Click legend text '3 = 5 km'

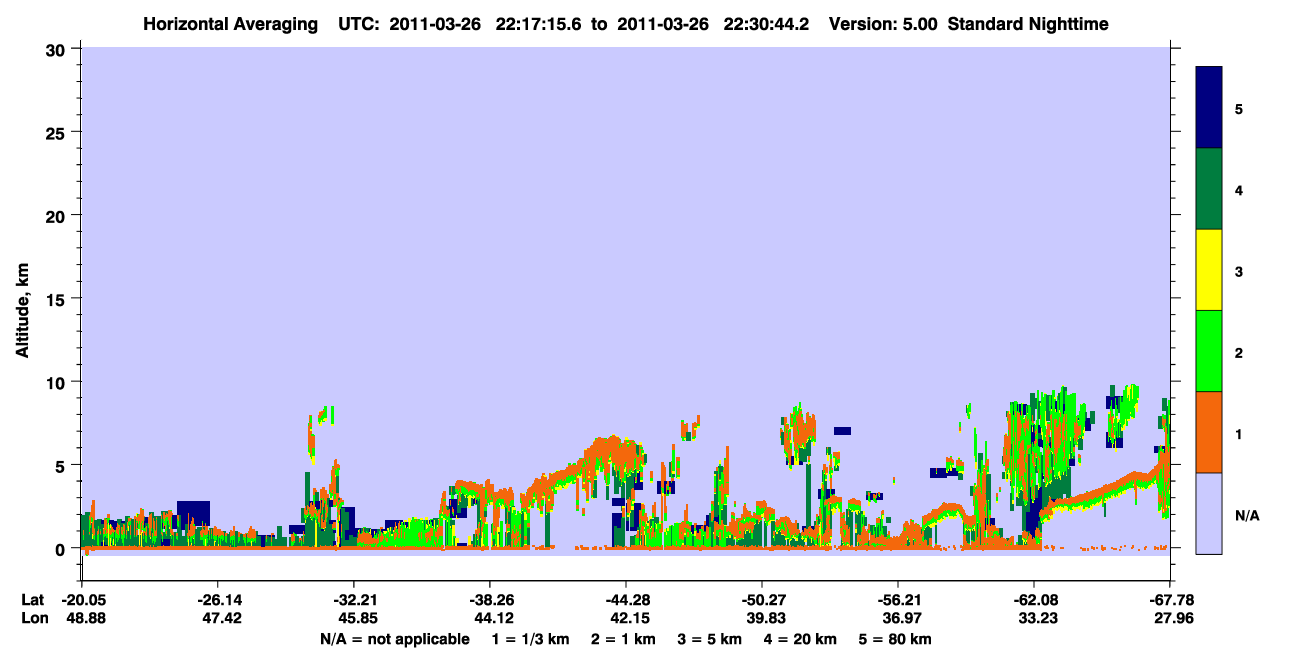(x=708, y=639)
